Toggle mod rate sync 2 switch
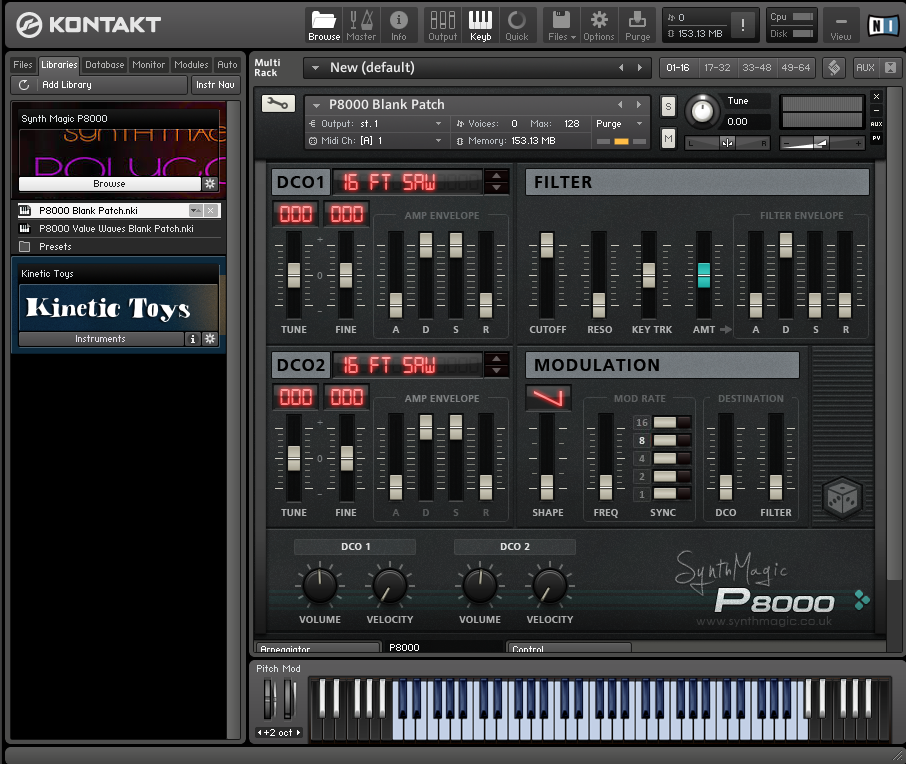906x764 pixels. [672, 476]
